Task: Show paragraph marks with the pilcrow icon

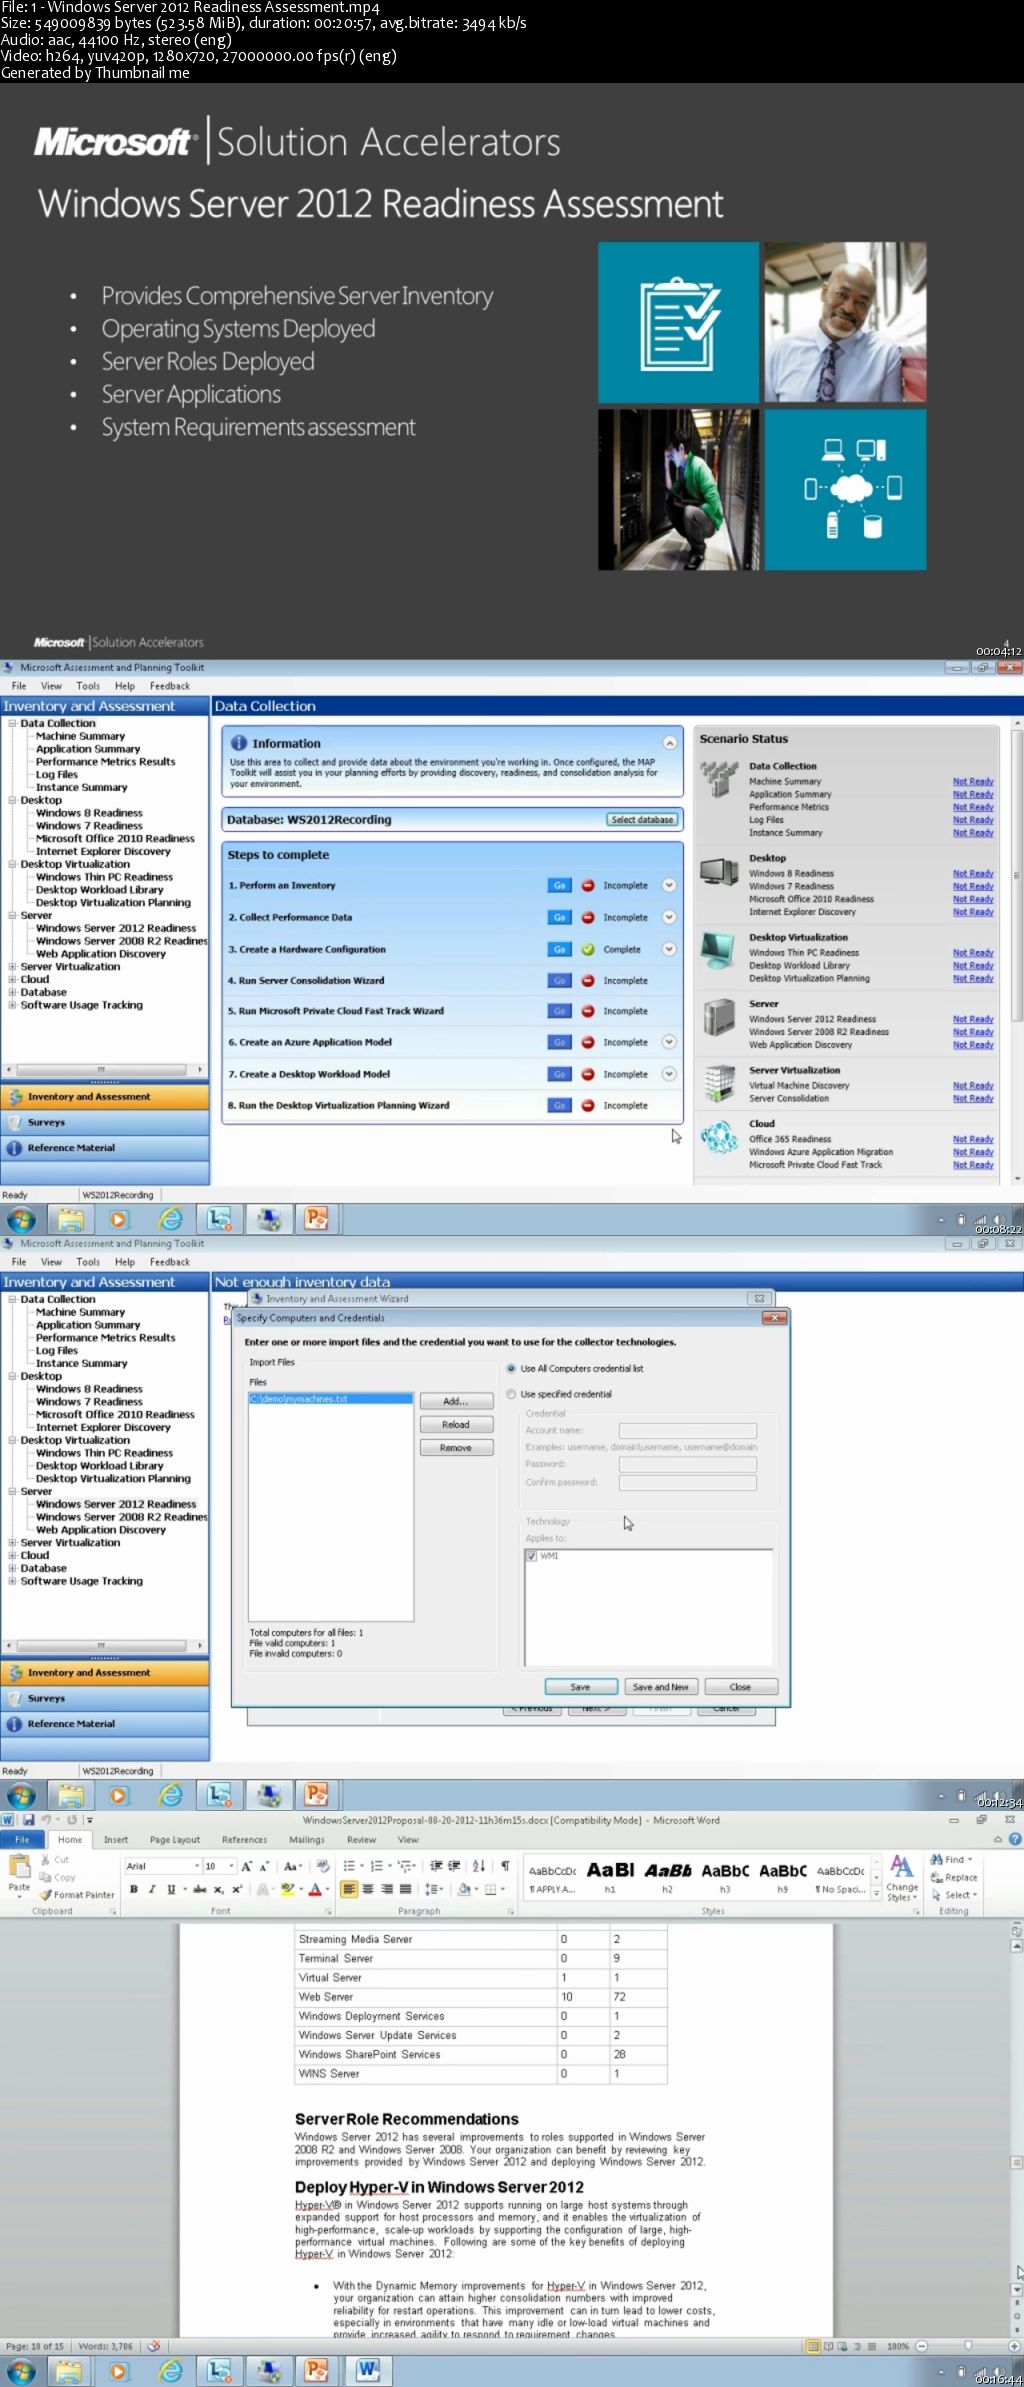Action: (505, 1866)
